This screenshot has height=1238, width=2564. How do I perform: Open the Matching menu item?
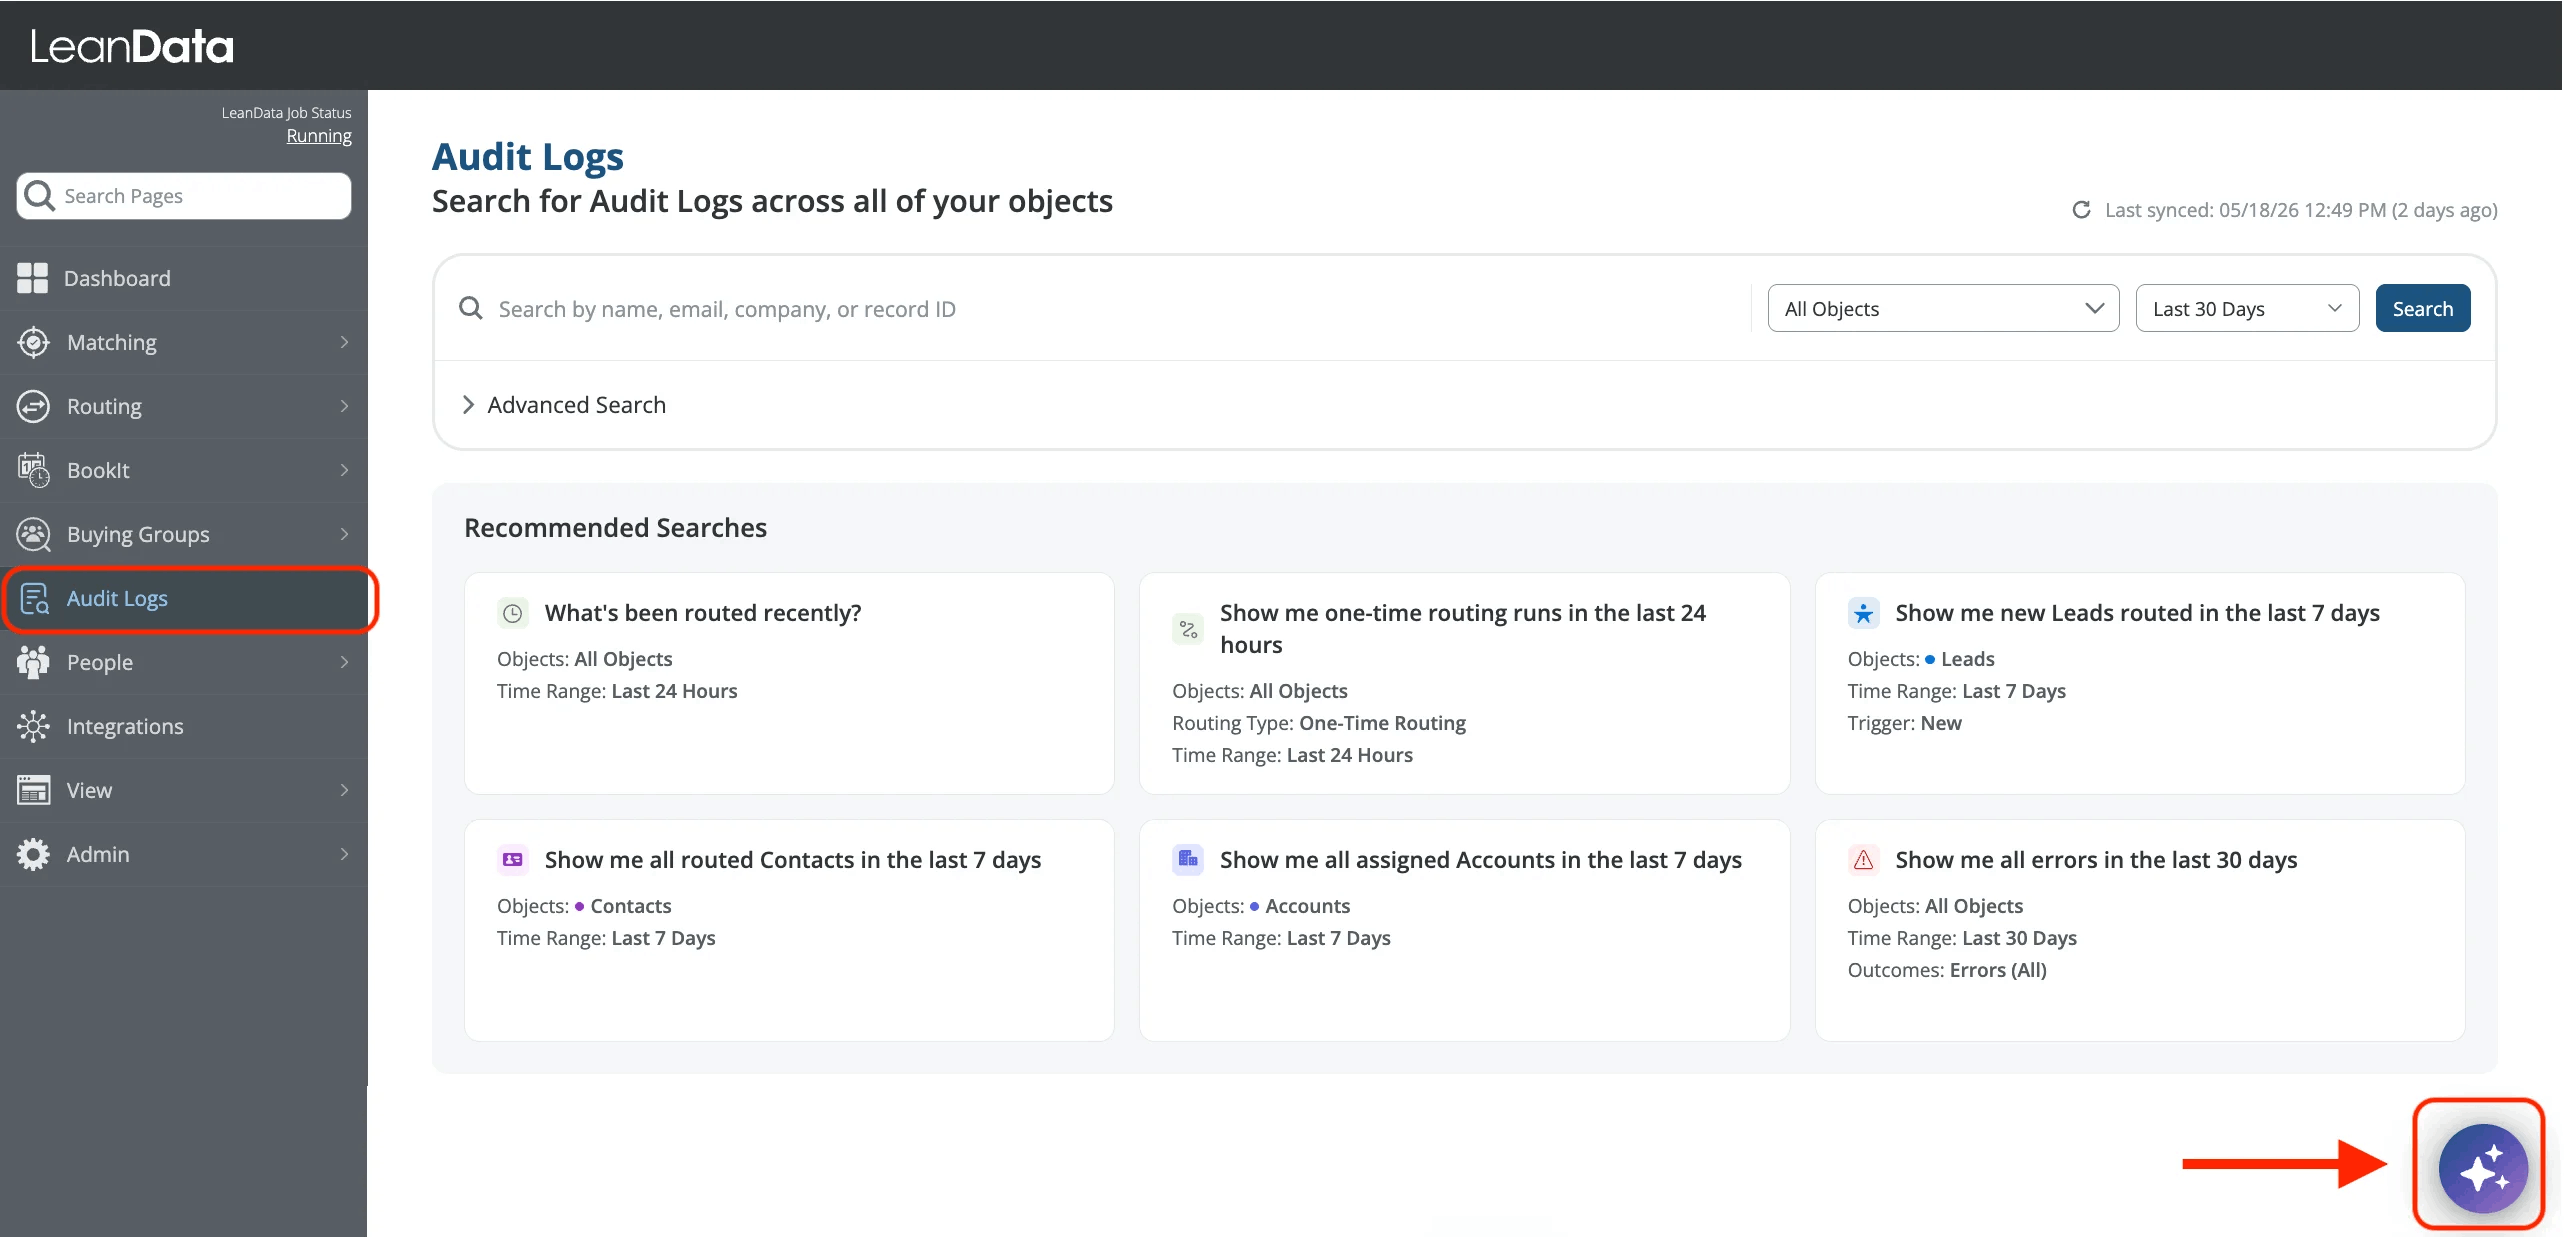pyautogui.click(x=184, y=342)
